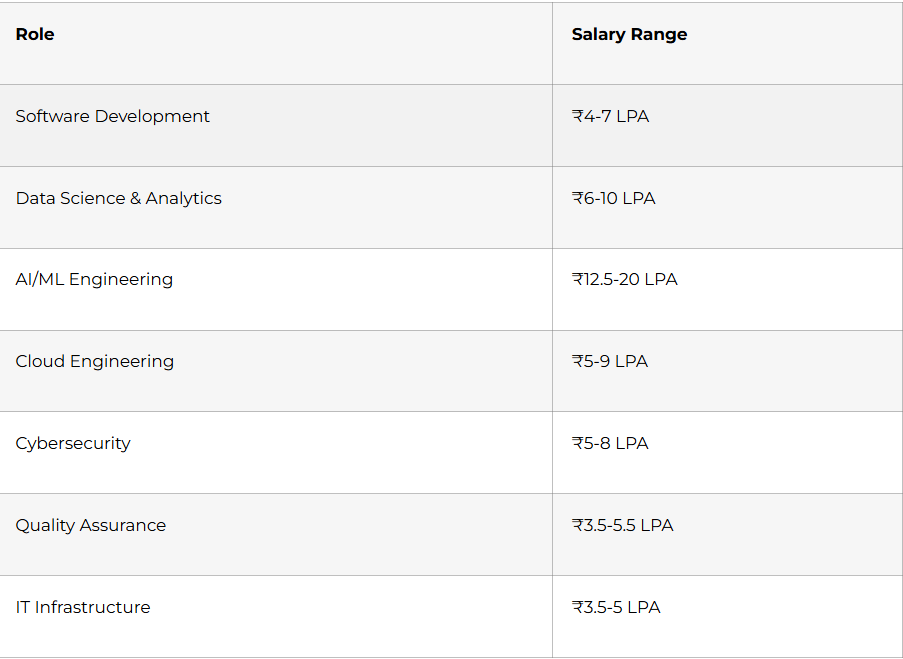Select the Cybersecurity role cell
This screenshot has height=659, width=903.
[73, 444]
